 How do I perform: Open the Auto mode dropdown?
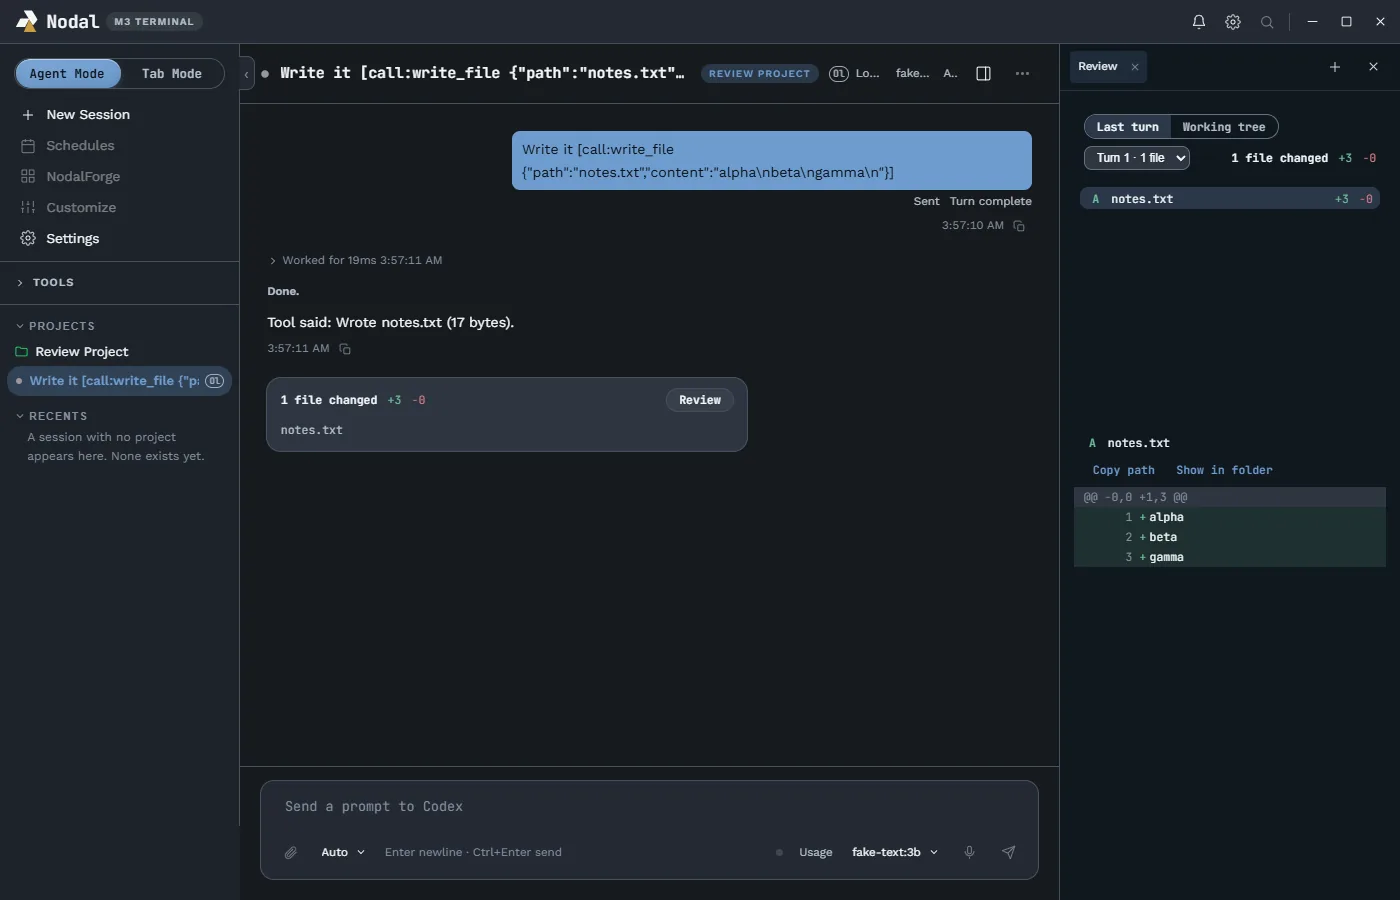[x=342, y=853]
